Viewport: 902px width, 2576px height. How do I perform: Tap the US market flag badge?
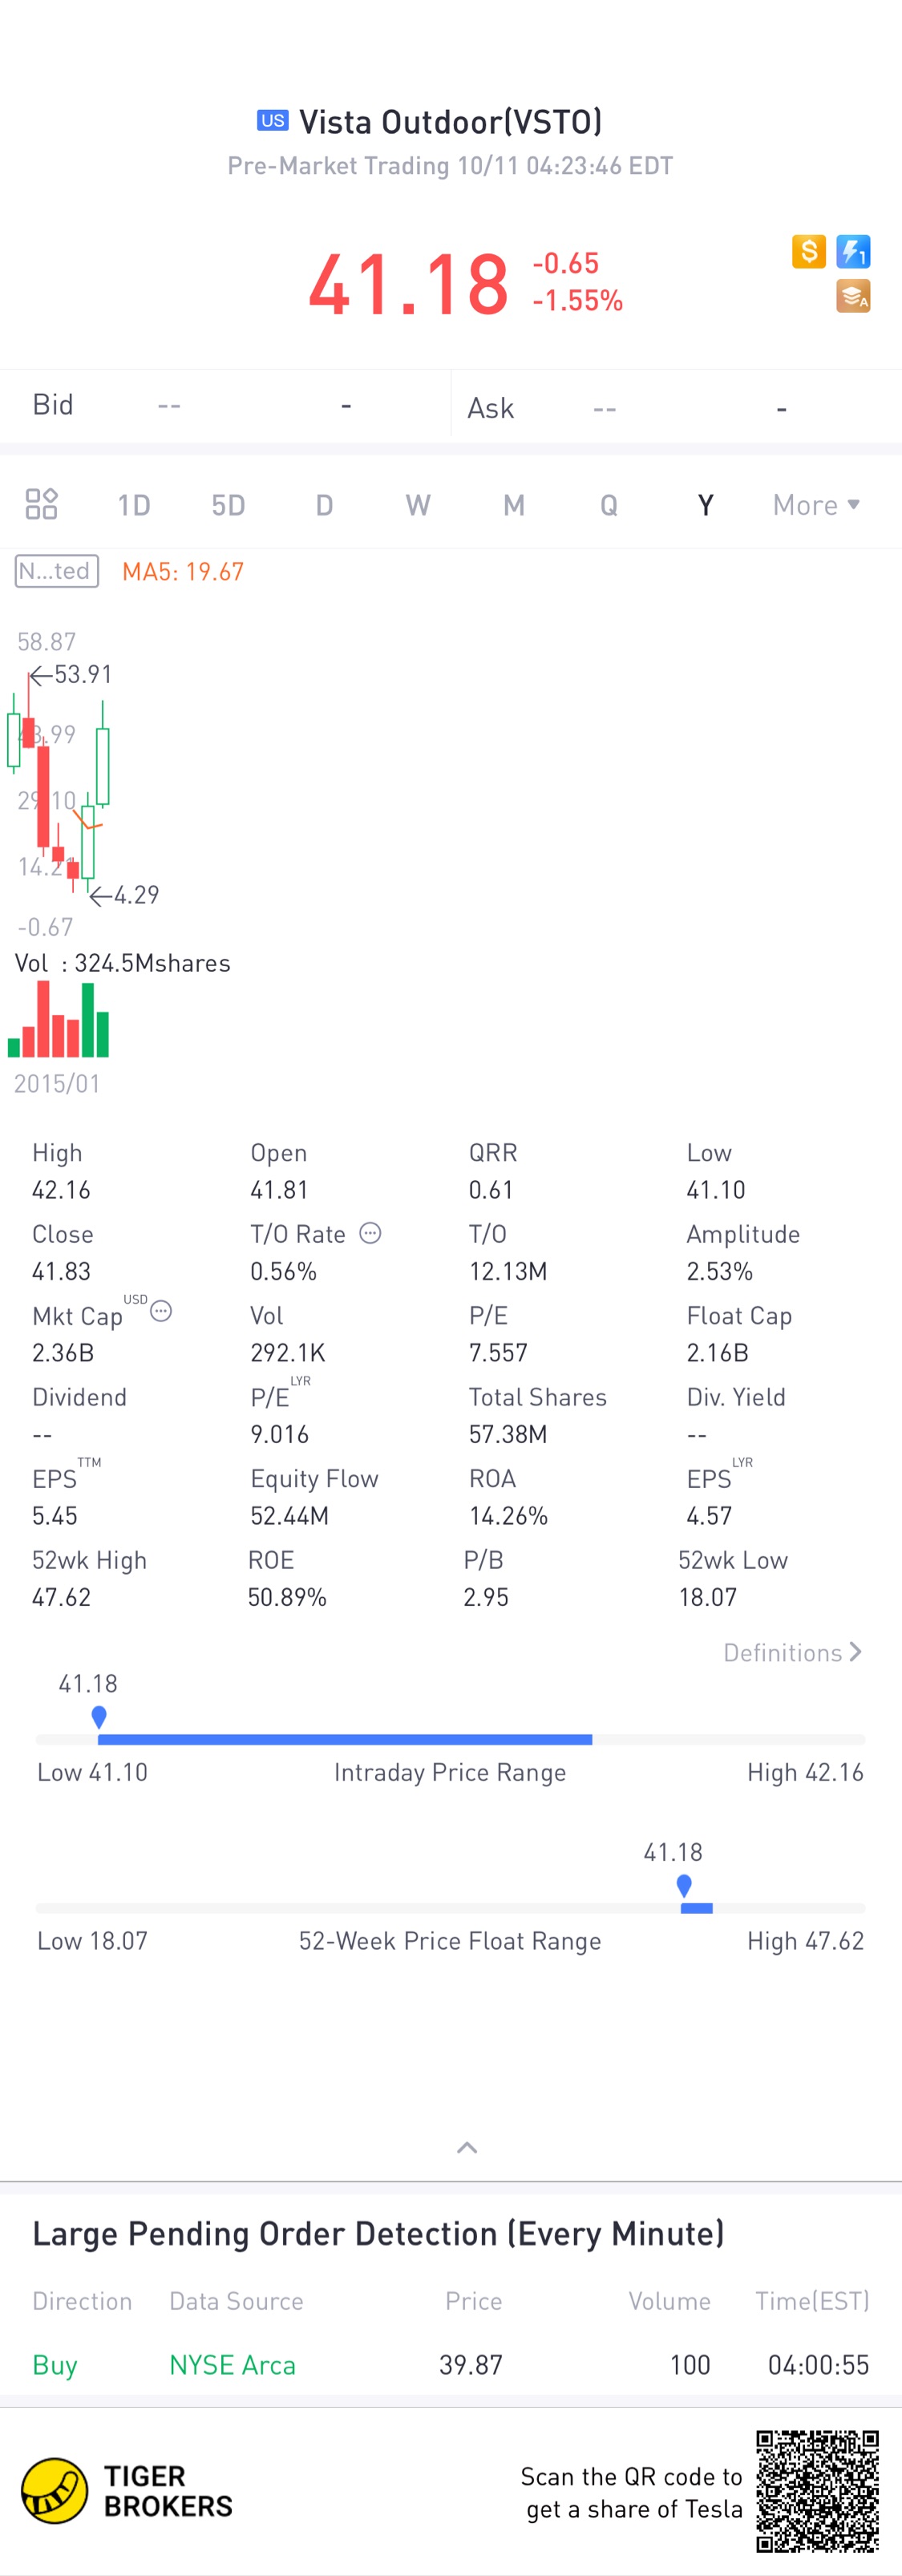tap(272, 121)
